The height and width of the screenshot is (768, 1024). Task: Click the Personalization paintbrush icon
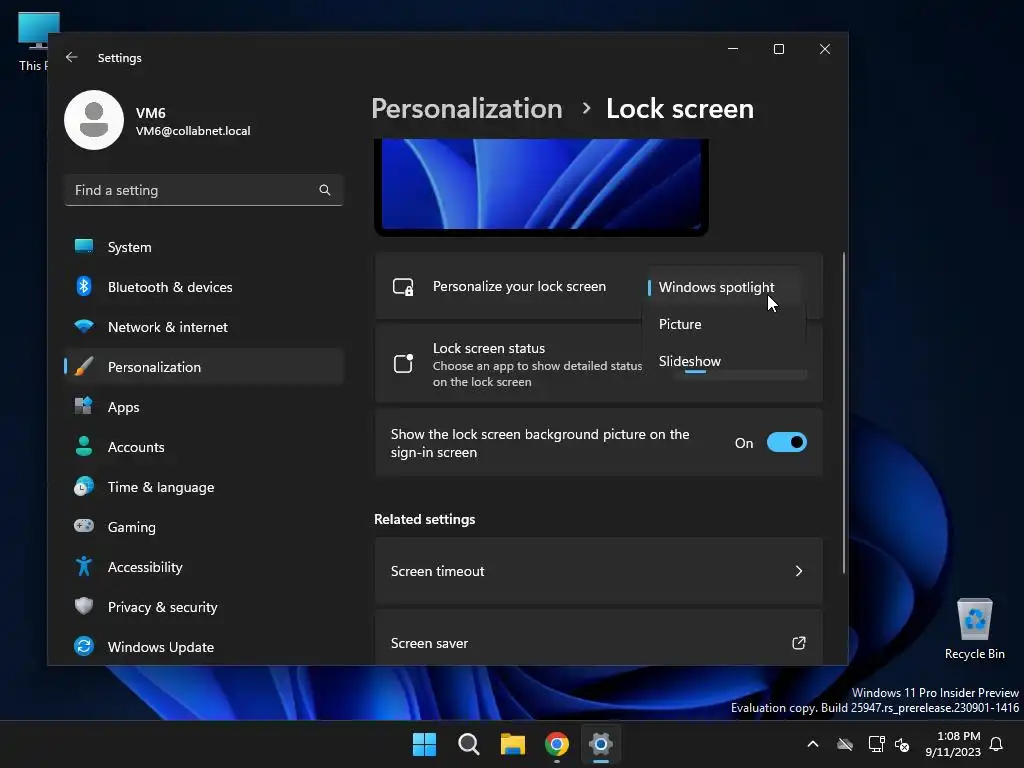point(84,366)
